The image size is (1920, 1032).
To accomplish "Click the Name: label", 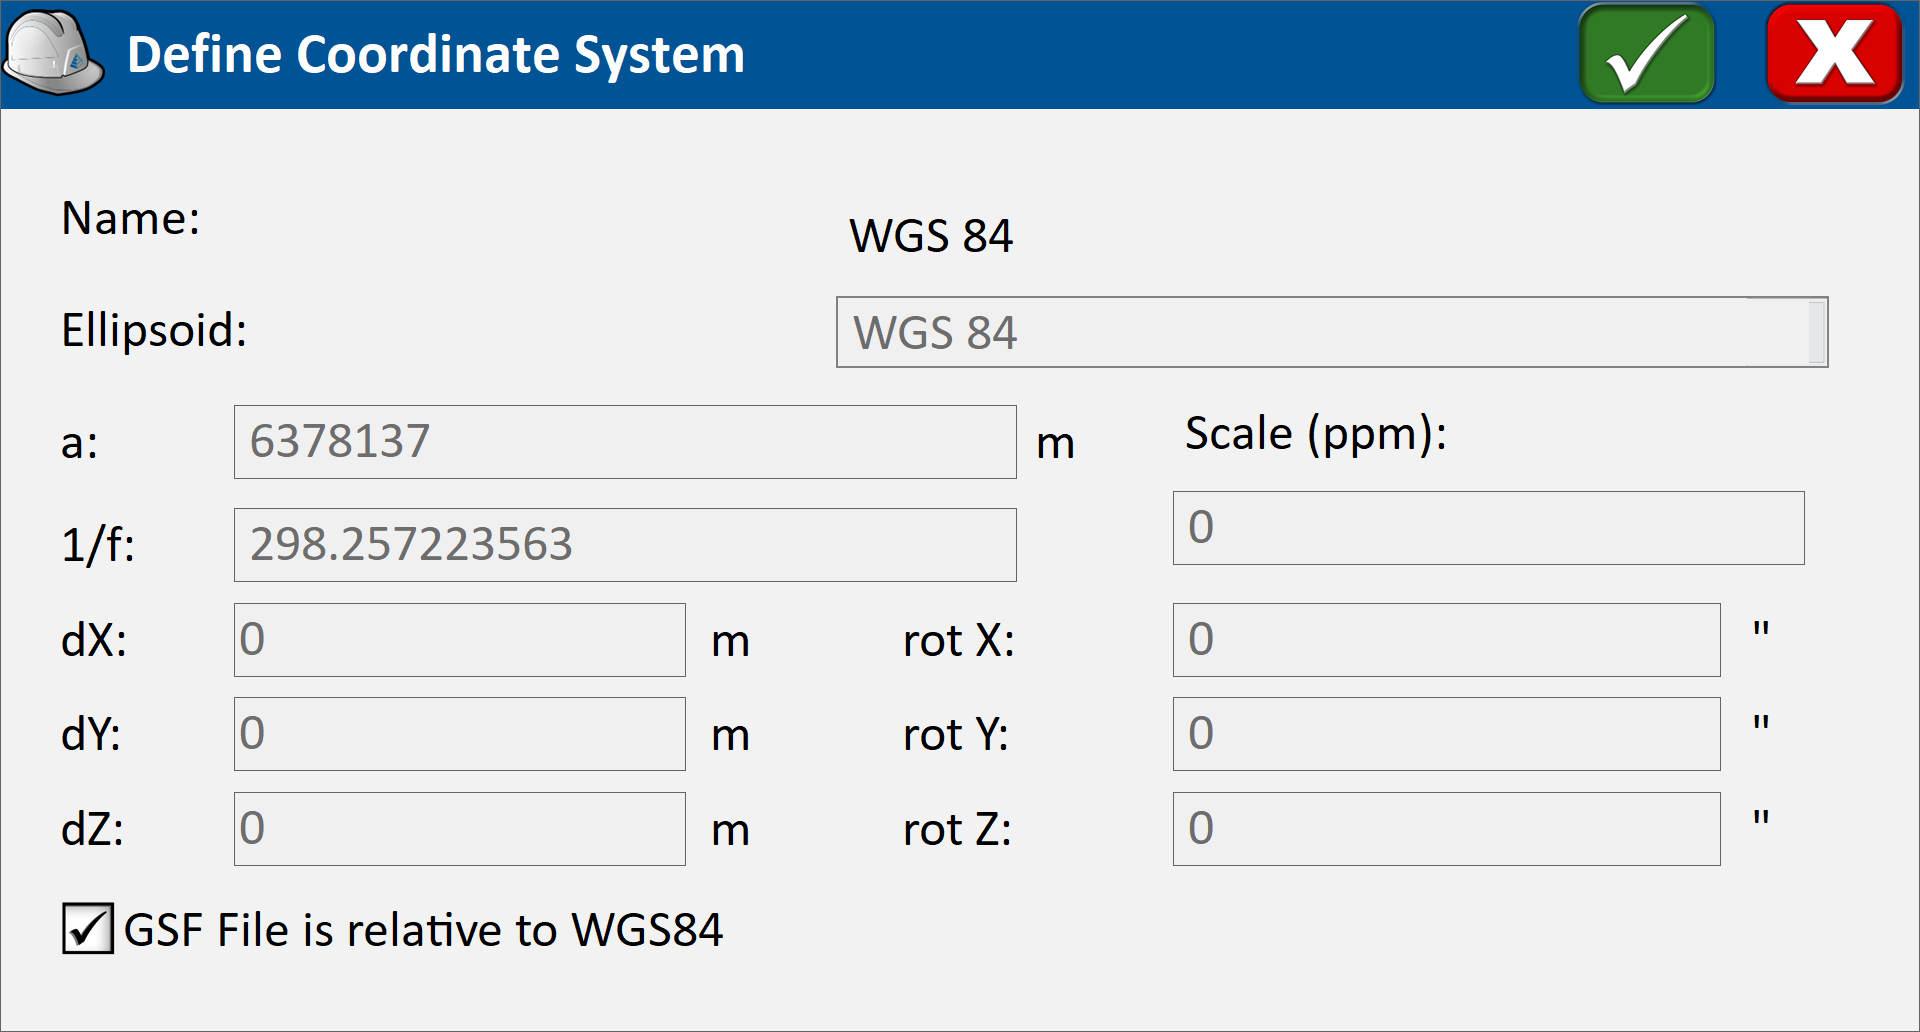I will pos(131,218).
